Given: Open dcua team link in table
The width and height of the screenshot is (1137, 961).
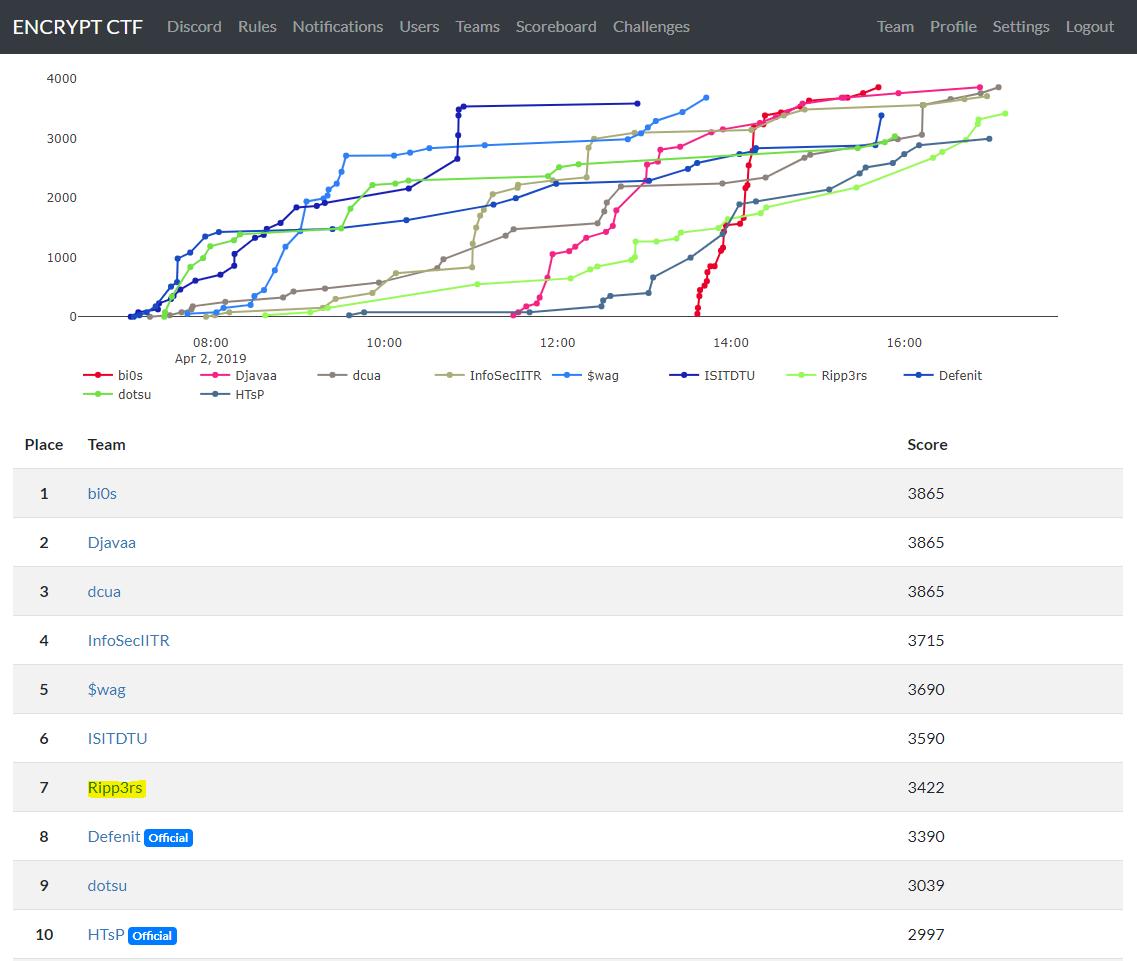Looking at the screenshot, I should (104, 591).
